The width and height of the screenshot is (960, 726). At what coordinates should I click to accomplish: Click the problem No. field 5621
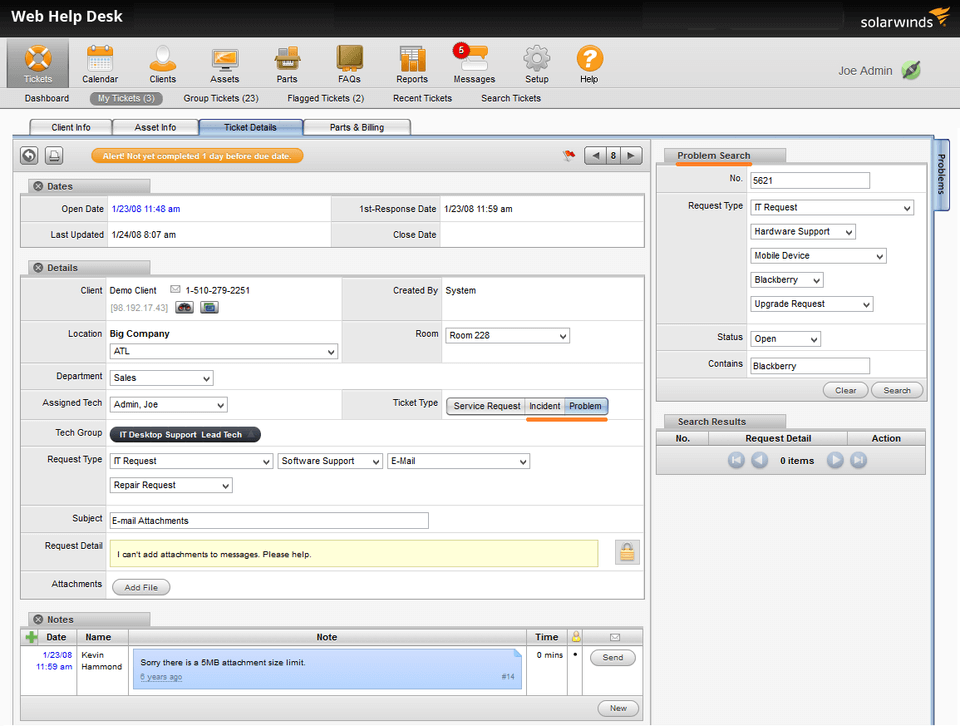pos(810,181)
